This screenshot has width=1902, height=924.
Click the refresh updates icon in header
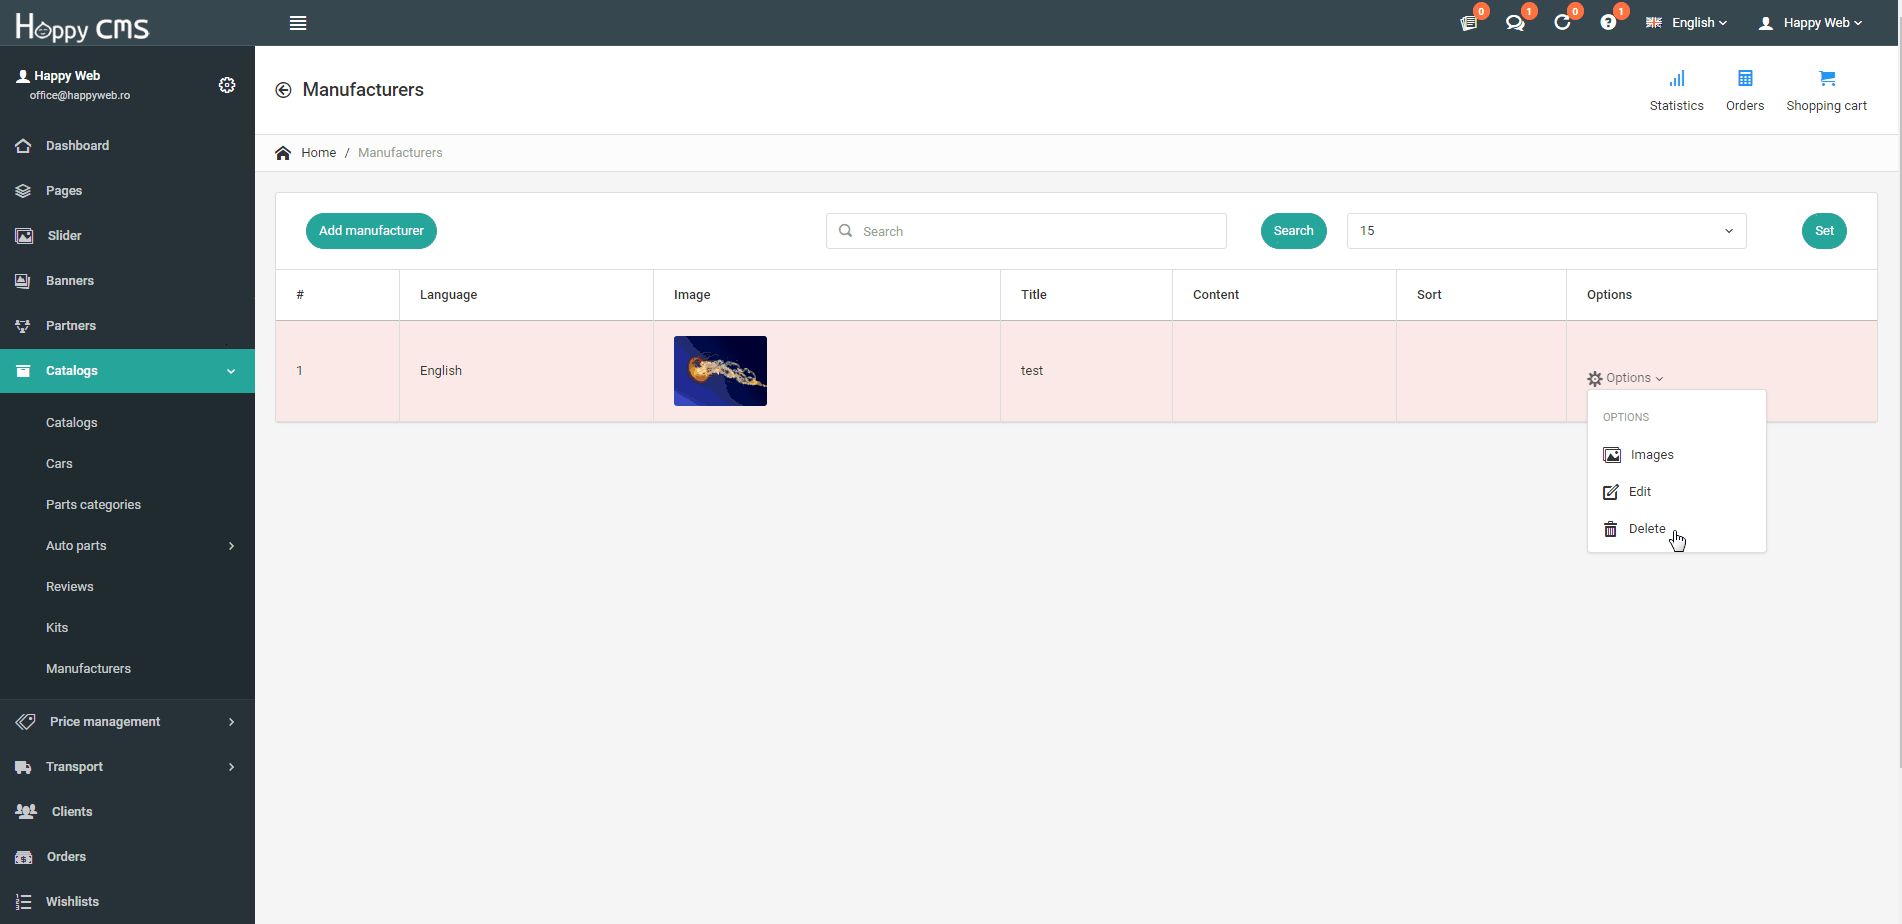pos(1562,23)
